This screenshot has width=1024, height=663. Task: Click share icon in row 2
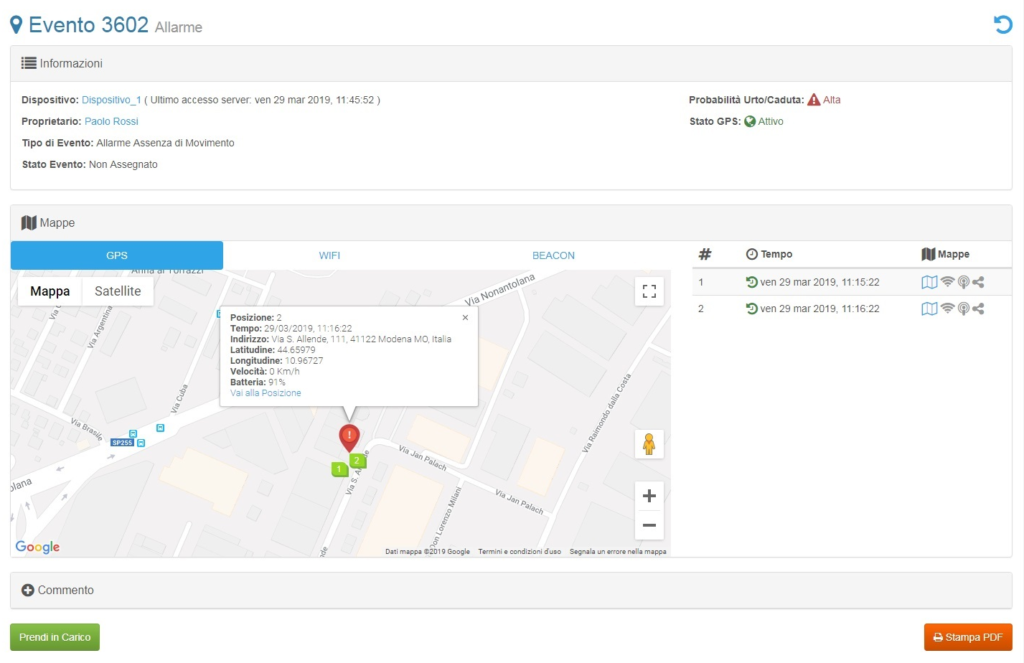(x=978, y=308)
